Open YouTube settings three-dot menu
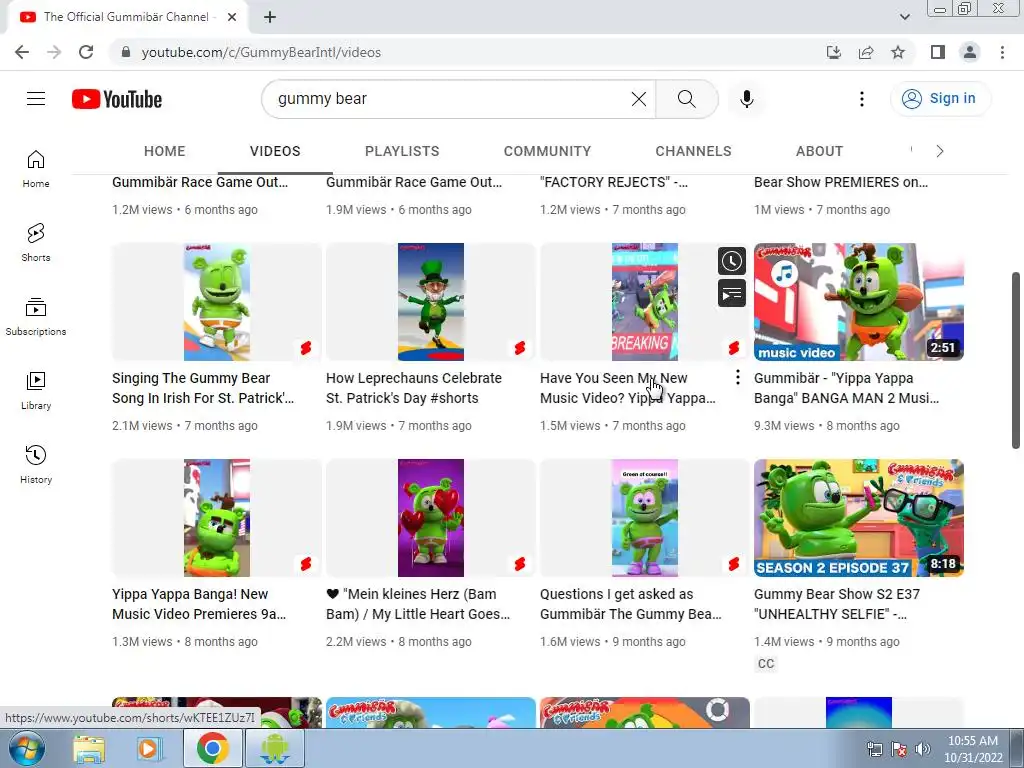The height and width of the screenshot is (768, 1024). pos(861,99)
